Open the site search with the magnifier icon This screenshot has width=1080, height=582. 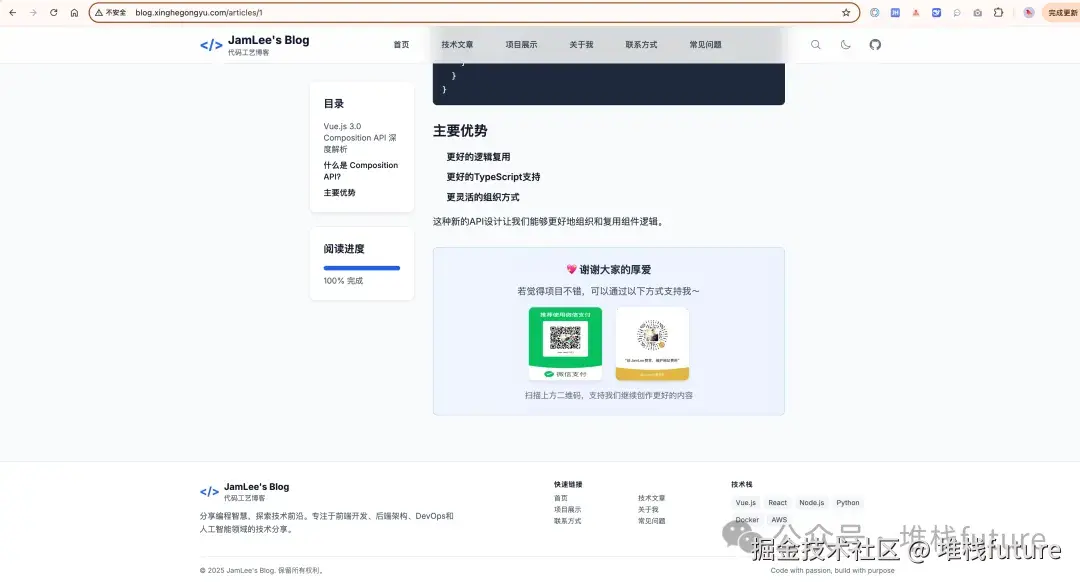(x=816, y=44)
